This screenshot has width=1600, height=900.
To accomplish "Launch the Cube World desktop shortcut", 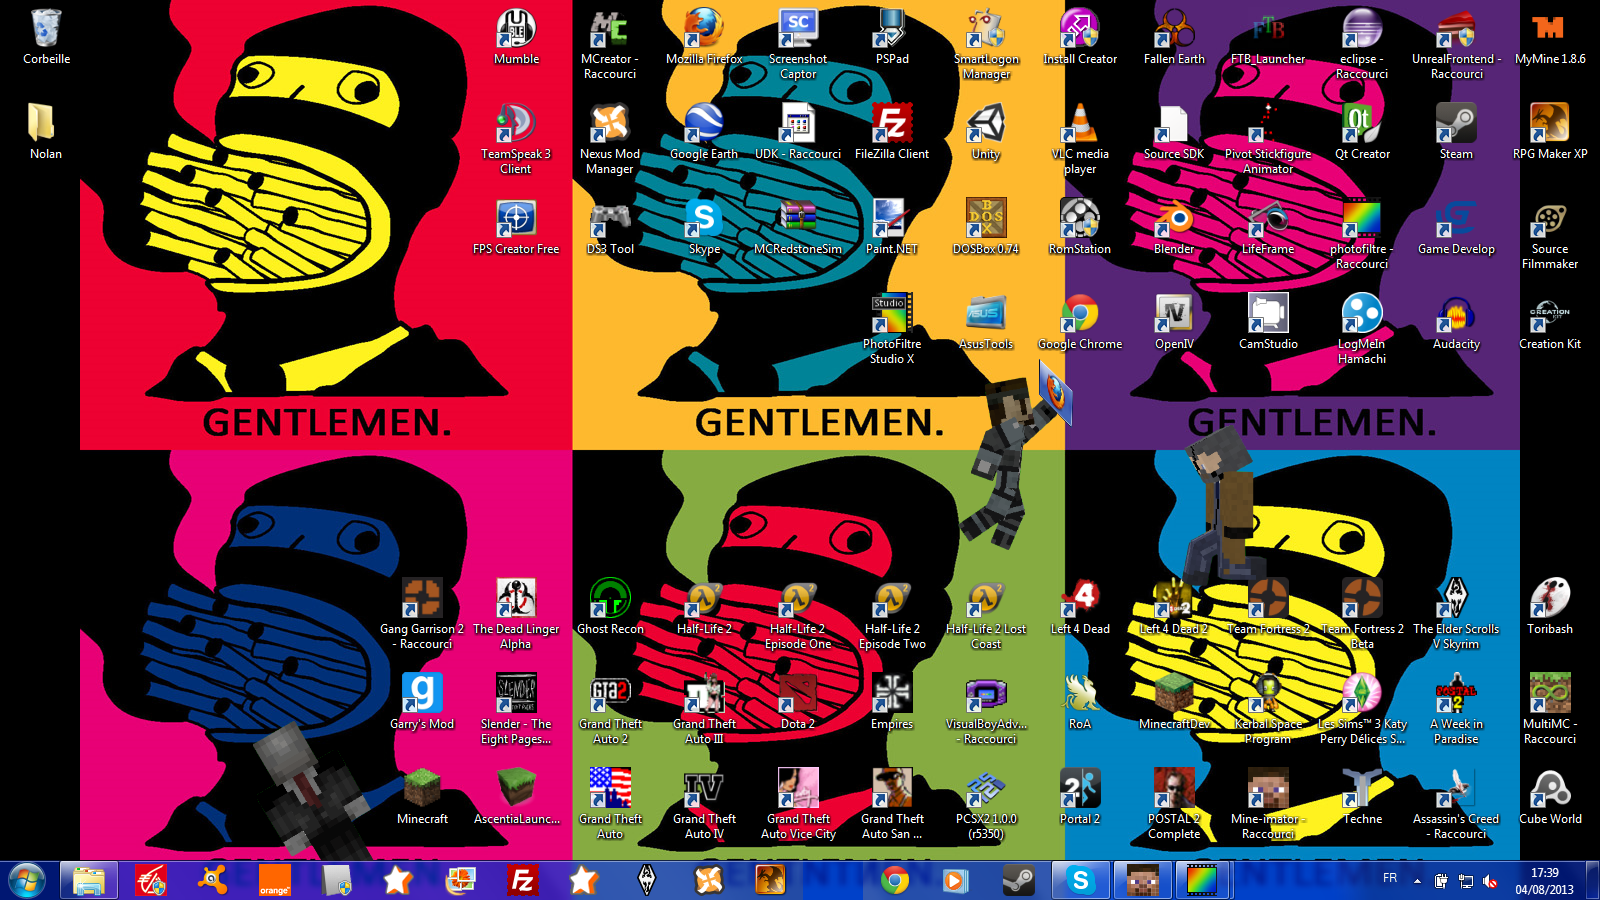I will point(1550,792).
